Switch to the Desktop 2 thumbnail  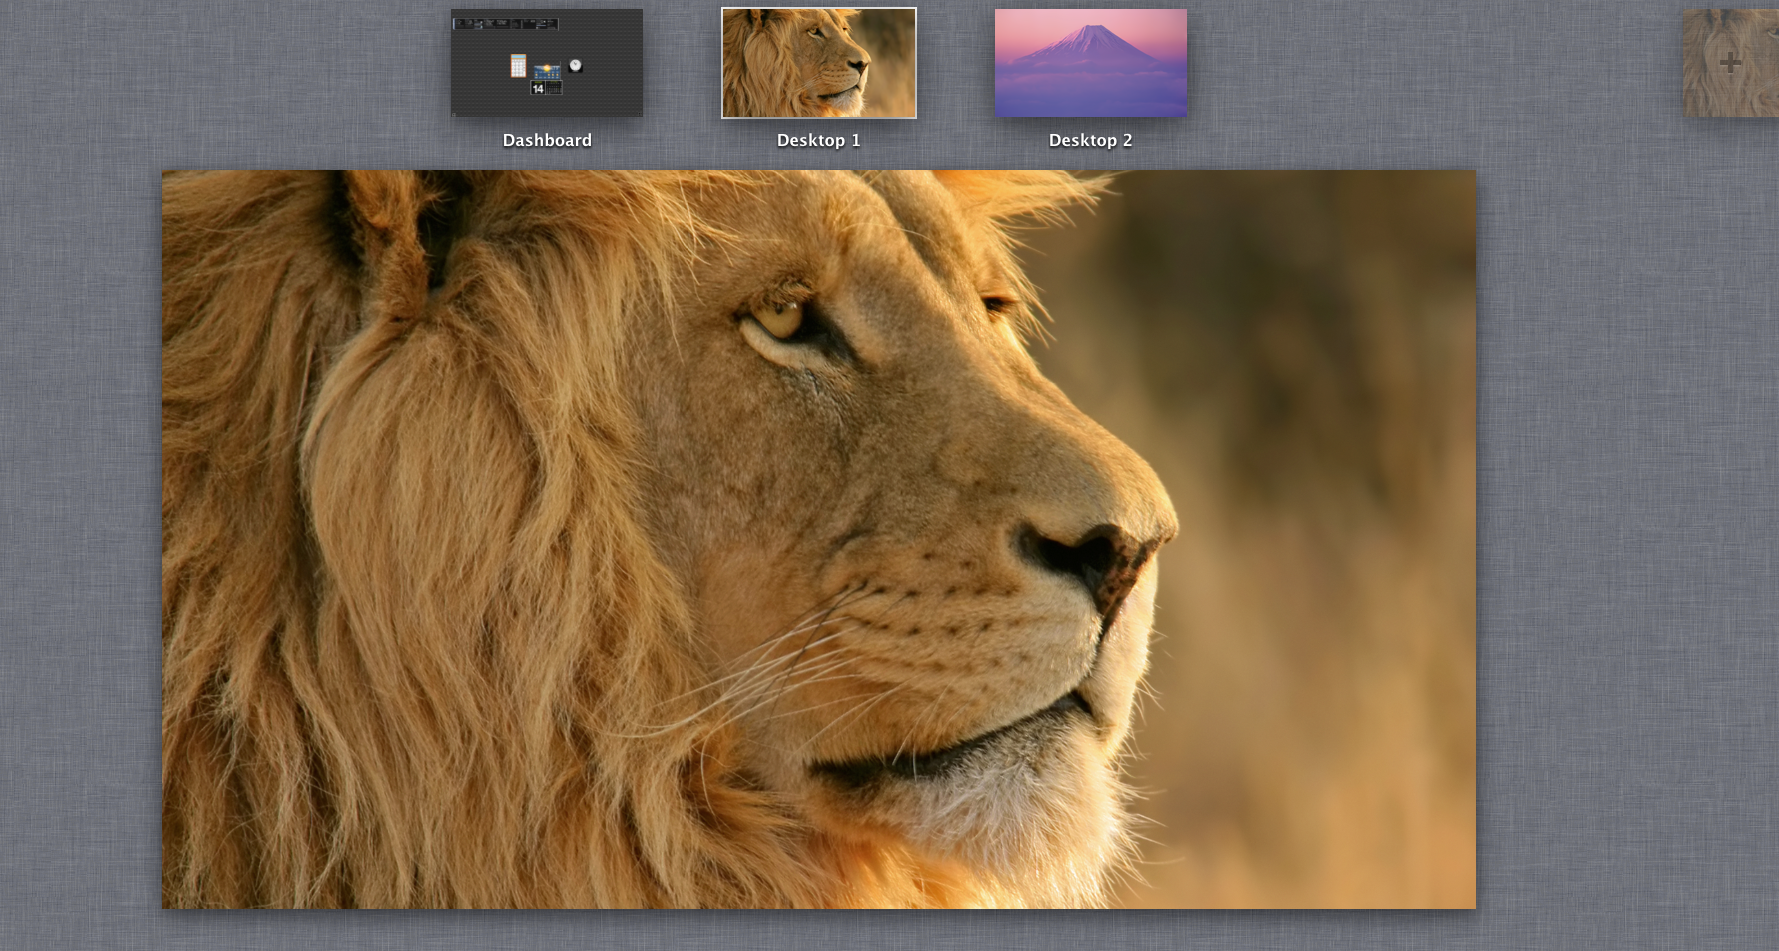[1091, 63]
